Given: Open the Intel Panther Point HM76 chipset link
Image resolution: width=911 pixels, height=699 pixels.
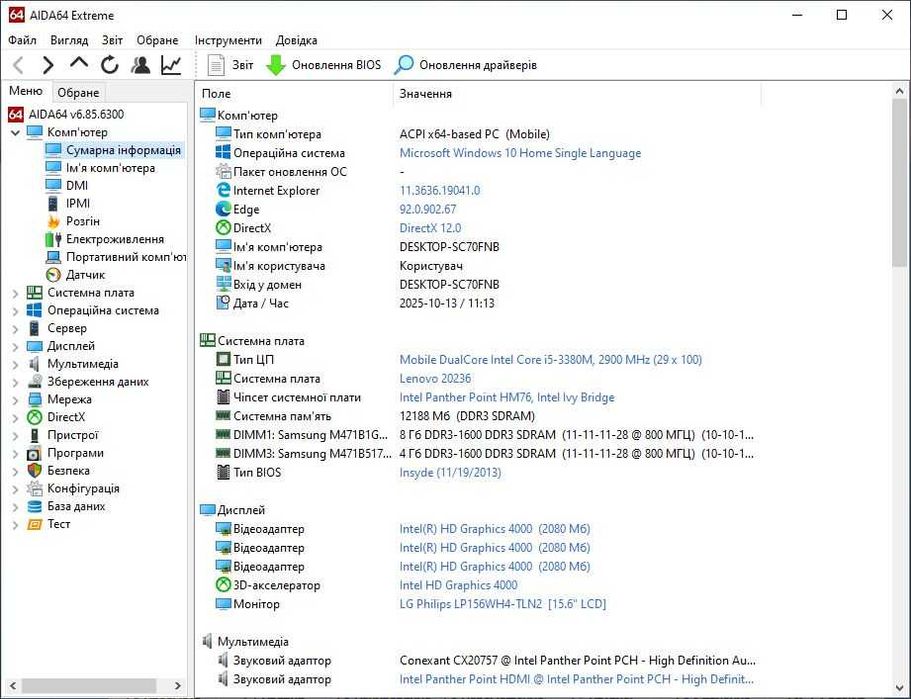Looking at the screenshot, I should (507, 397).
